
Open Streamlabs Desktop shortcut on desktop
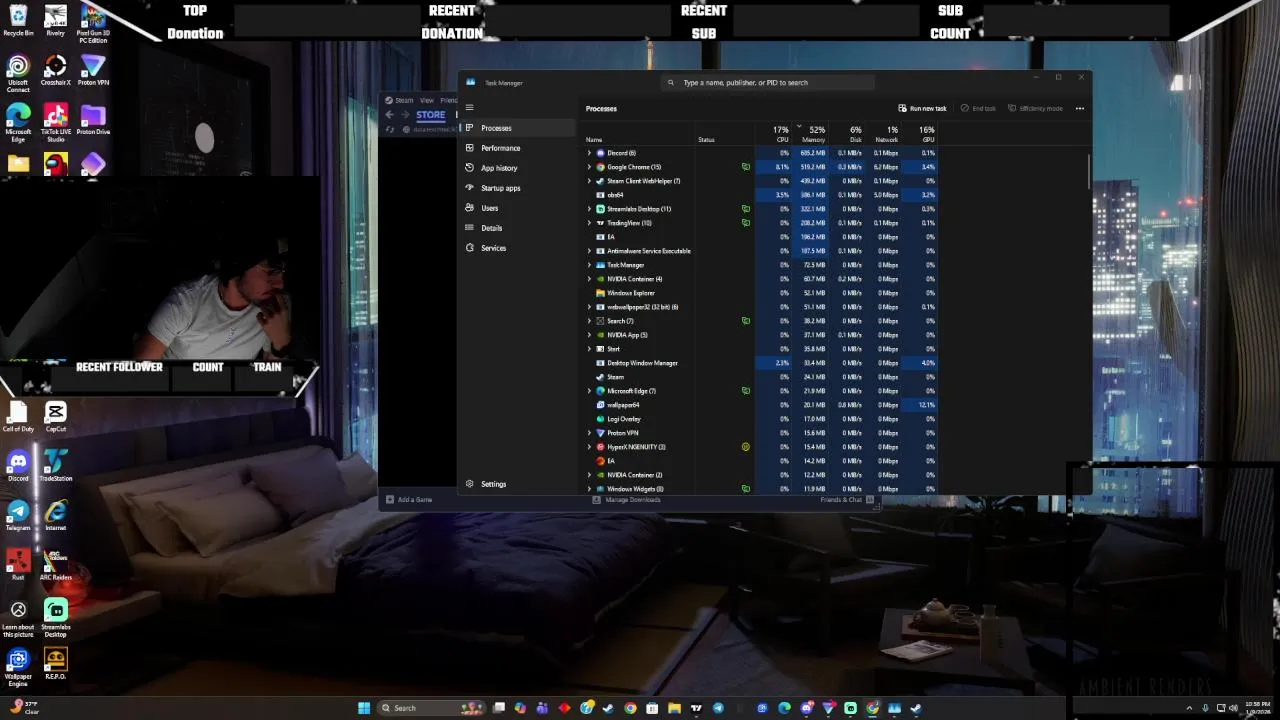[55, 619]
